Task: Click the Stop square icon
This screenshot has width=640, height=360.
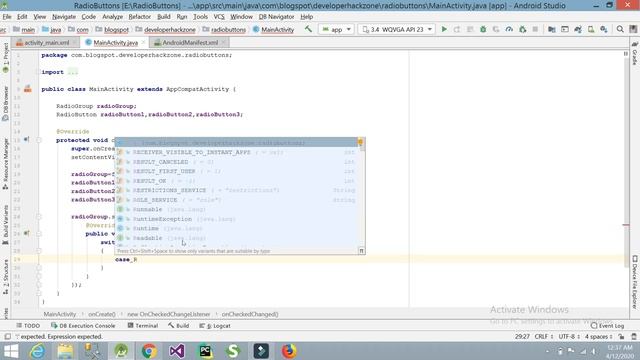Action: coord(535,29)
